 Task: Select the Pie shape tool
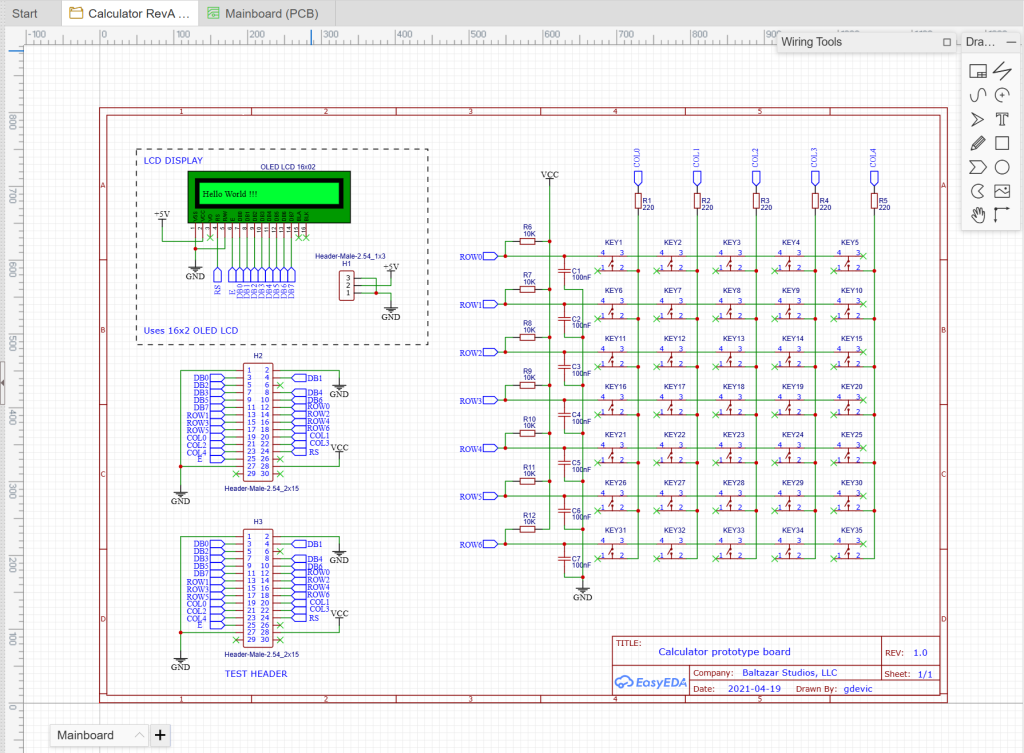coord(977,191)
